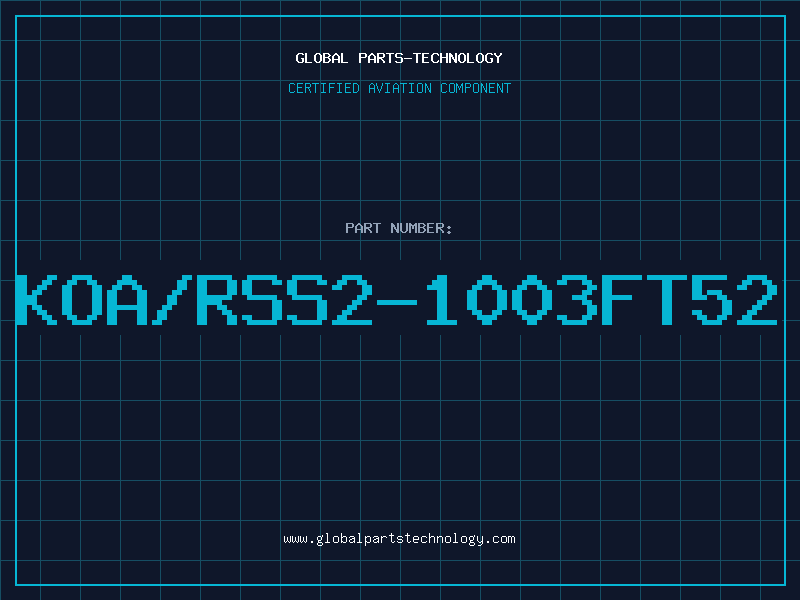Open the www.globalpartstechnology.com link
800x600 pixels.
(x=399, y=539)
